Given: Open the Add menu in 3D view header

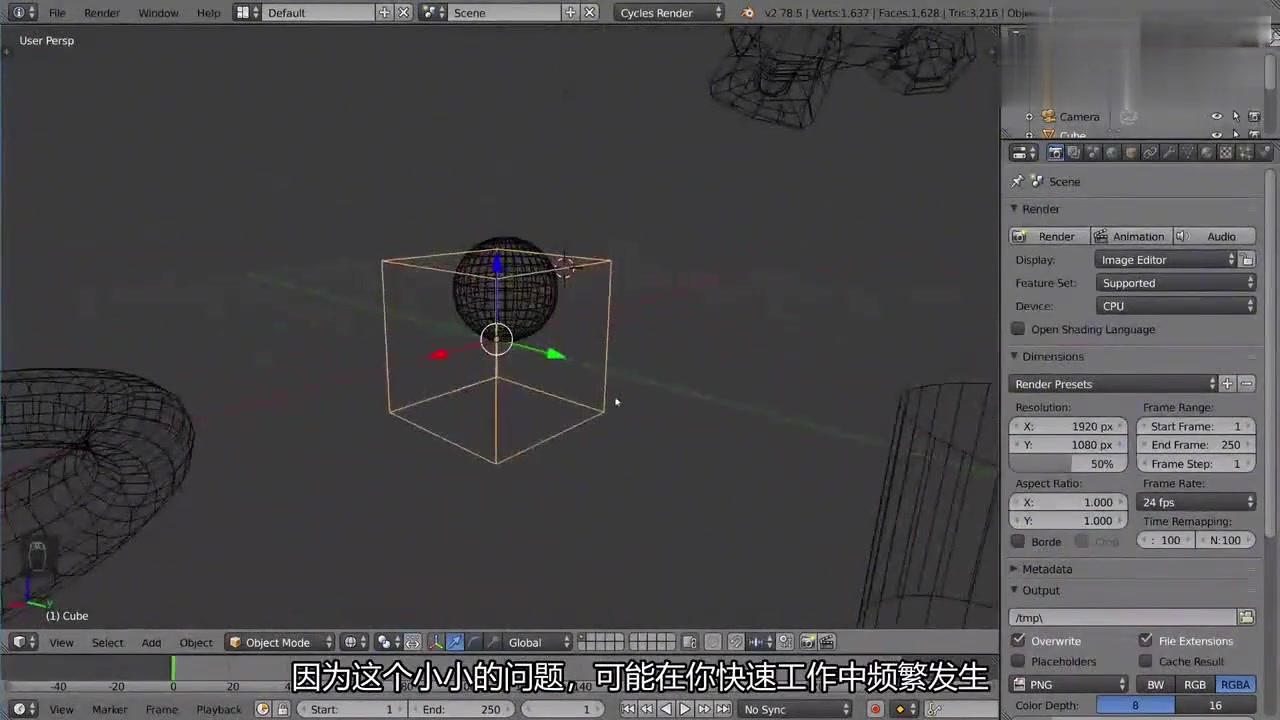Looking at the screenshot, I should 151,642.
